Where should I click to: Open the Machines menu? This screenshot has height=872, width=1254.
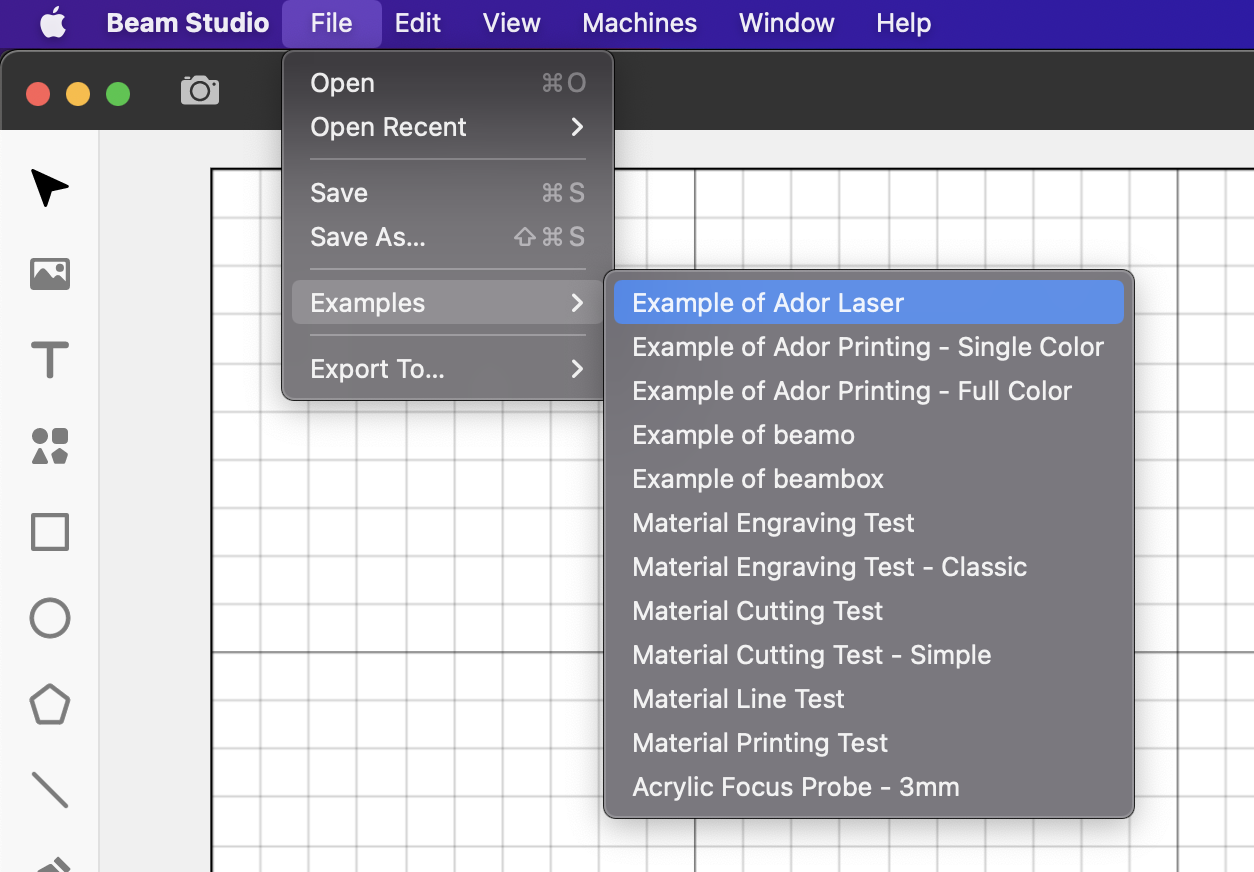pos(640,23)
